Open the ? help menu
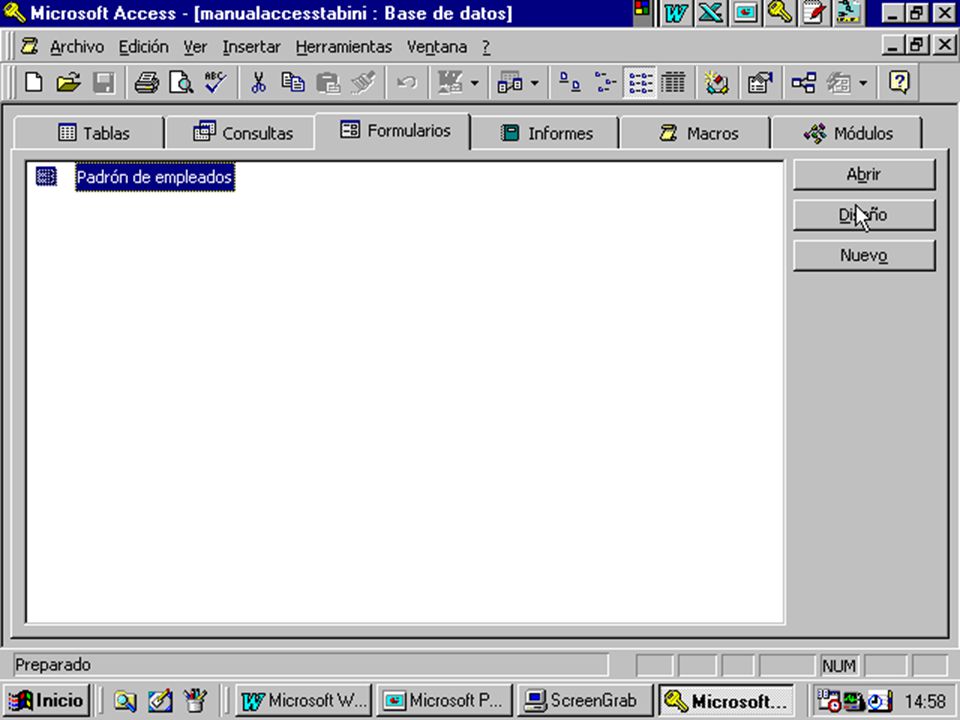Viewport: 960px width, 720px height. tap(486, 47)
